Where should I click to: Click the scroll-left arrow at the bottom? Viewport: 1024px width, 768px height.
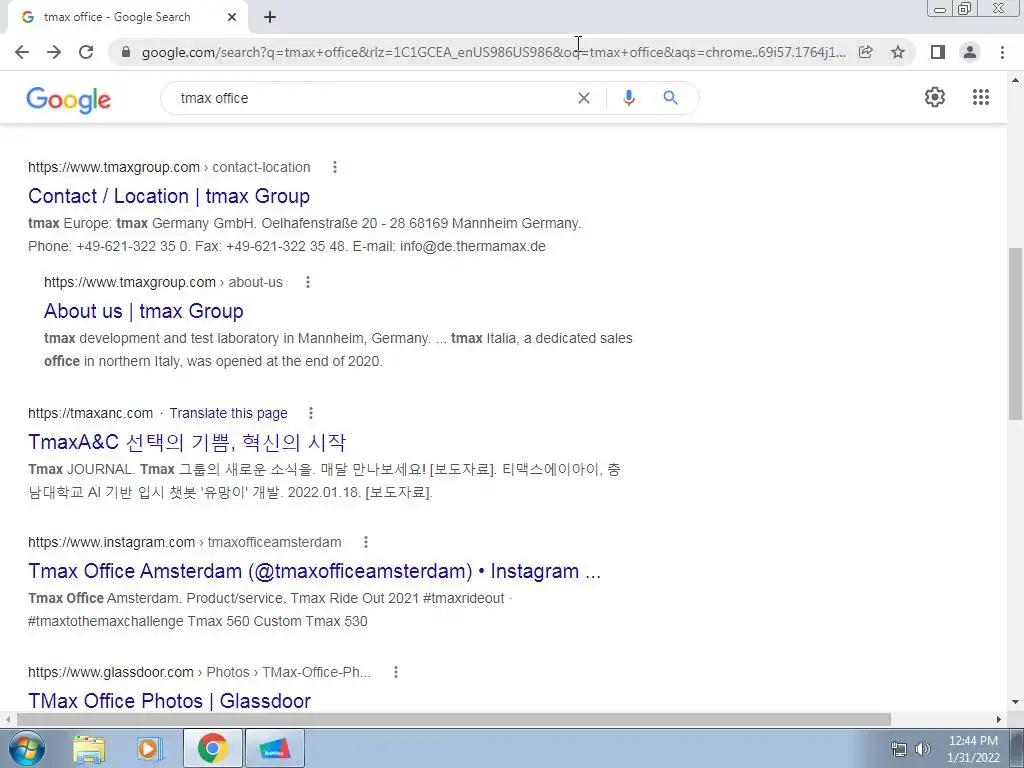tap(7, 719)
